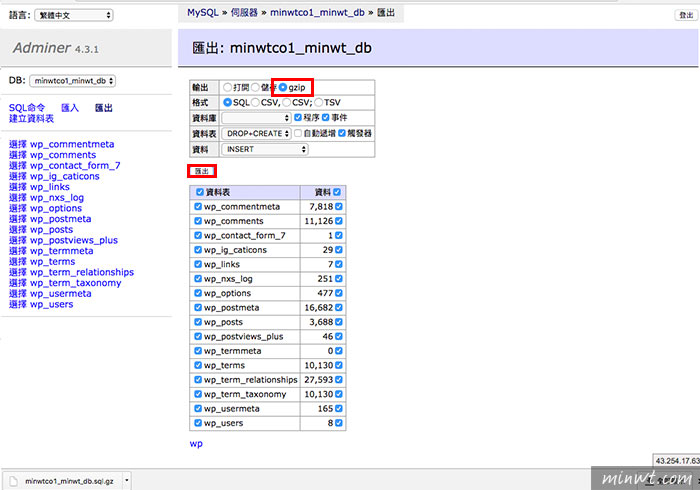Open the 語言 language dropdown
The width and height of the screenshot is (700, 490).
pos(74,15)
